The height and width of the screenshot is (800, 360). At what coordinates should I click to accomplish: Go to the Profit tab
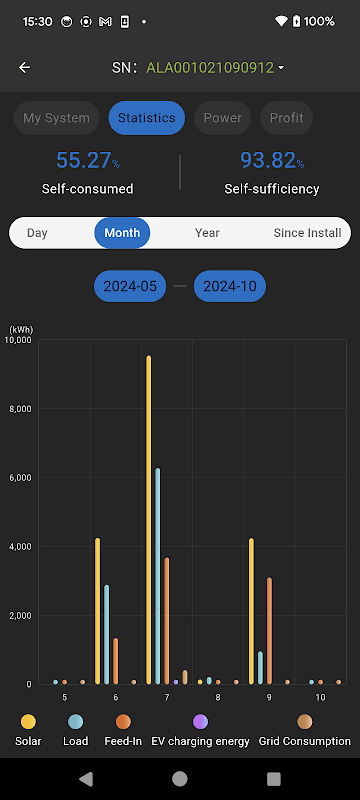pyautogui.click(x=287, y=118)
